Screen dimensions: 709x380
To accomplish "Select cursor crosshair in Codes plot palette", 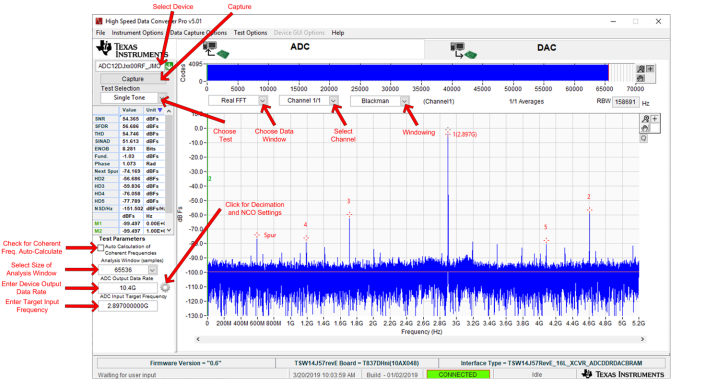I will pos(650,69).
